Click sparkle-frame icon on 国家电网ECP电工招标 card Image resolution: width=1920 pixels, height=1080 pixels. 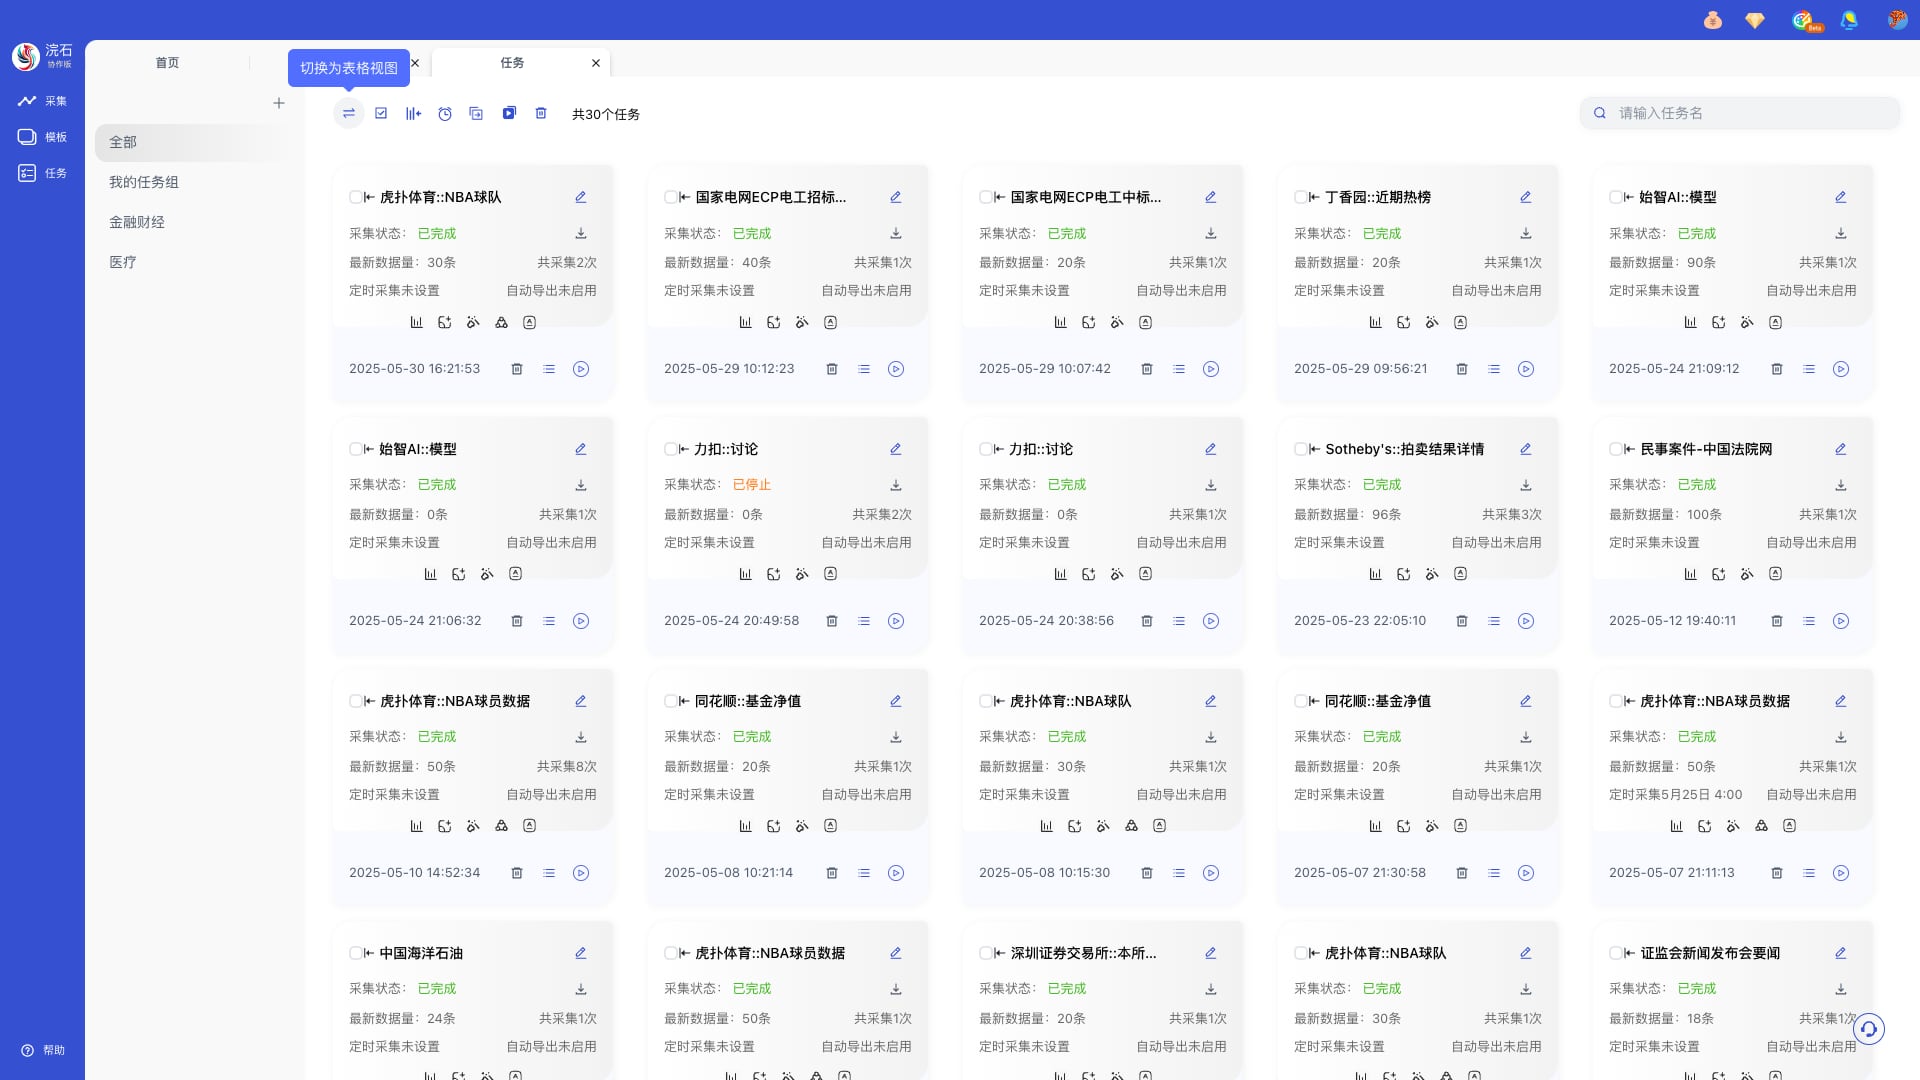tap(773, 323)
